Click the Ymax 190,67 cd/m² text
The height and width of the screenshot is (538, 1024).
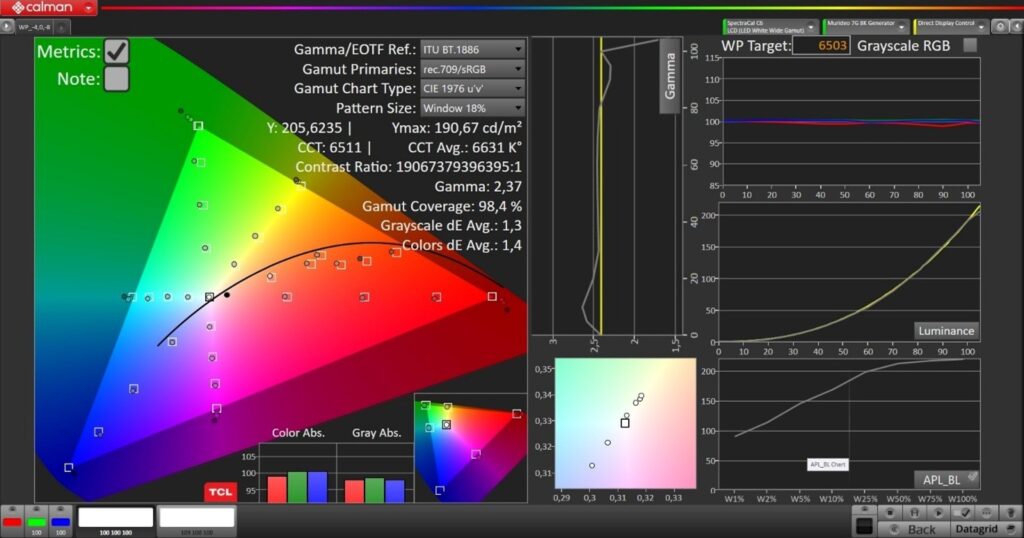point(456,128)
